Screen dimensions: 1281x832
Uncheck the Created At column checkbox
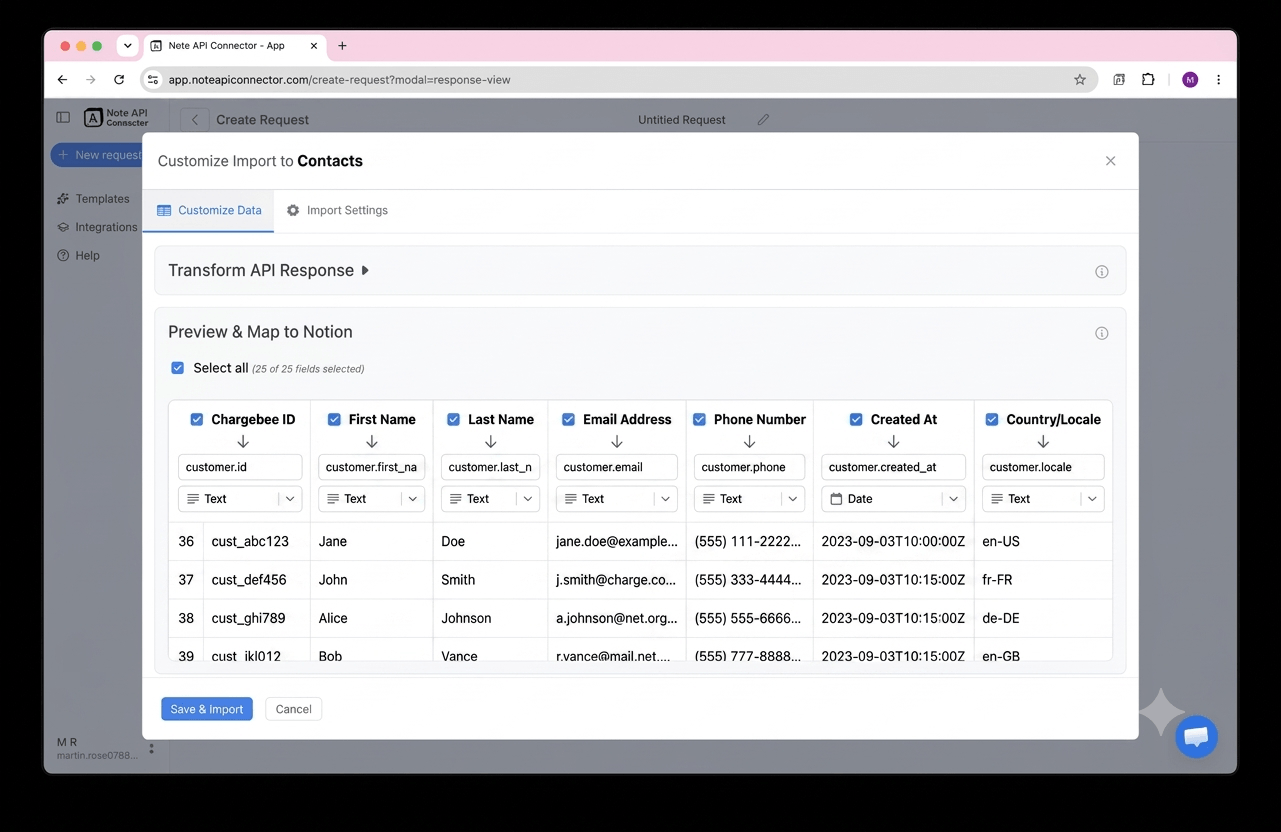pyautogui.click(x=856, y=419)
